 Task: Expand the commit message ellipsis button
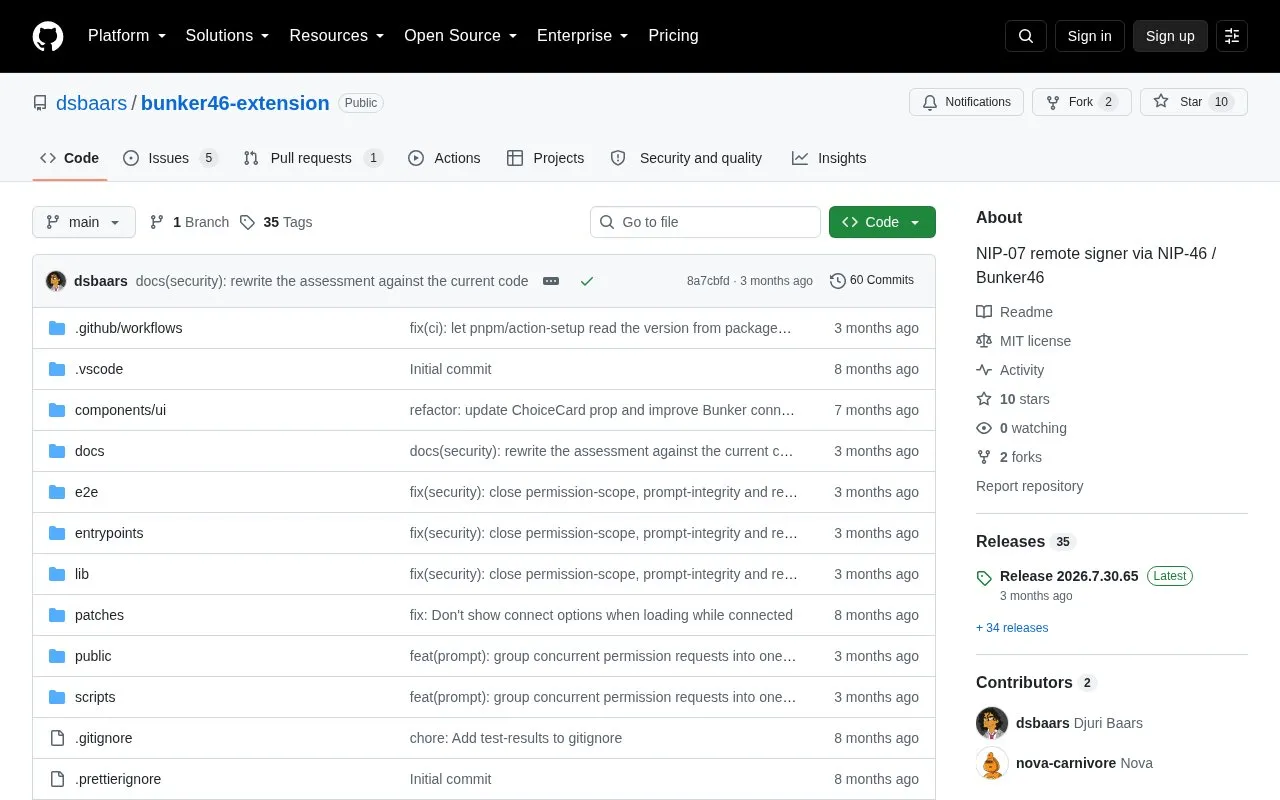click(551, 281)
